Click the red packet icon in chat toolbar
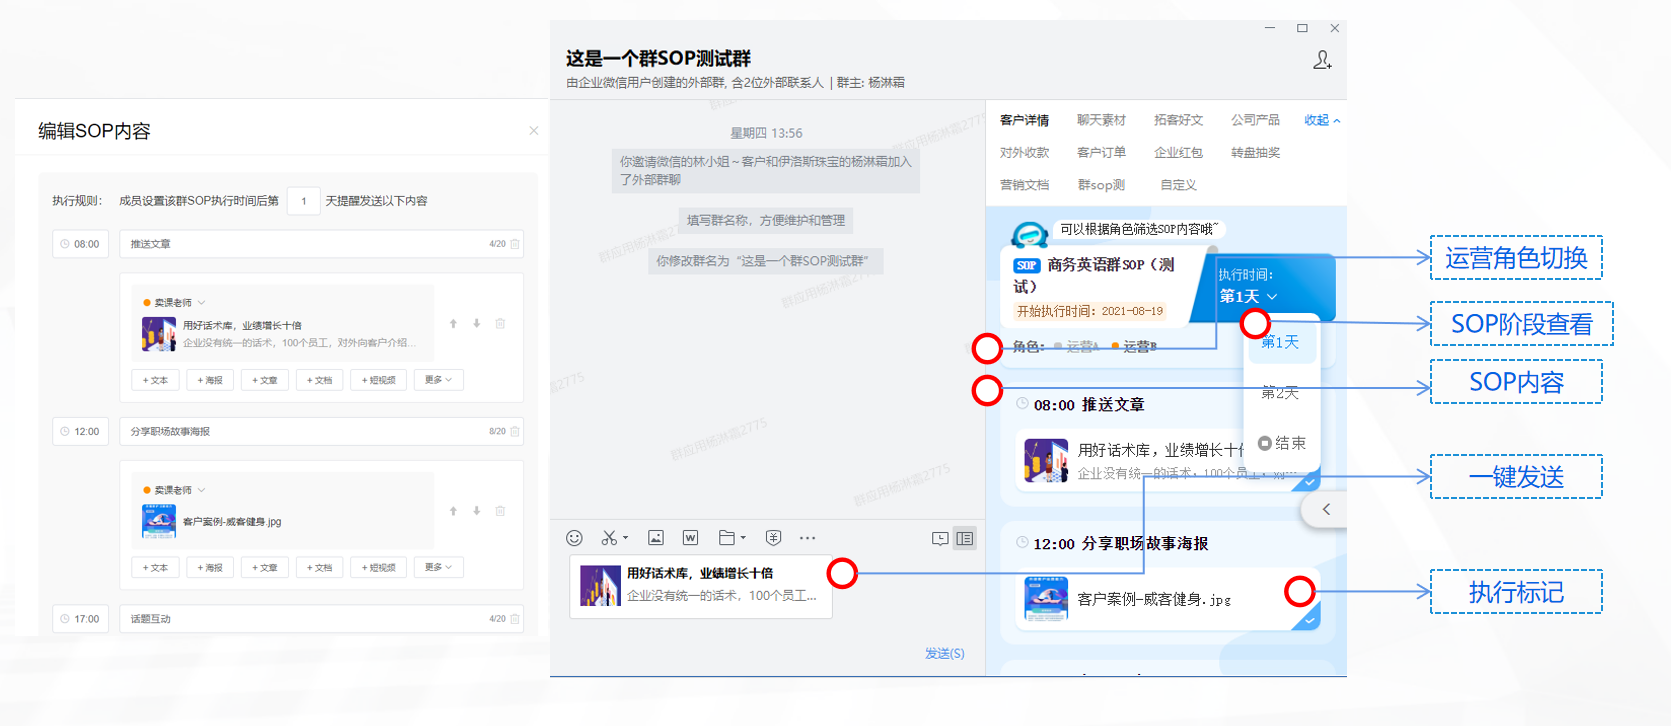 (x=773, y=538)
